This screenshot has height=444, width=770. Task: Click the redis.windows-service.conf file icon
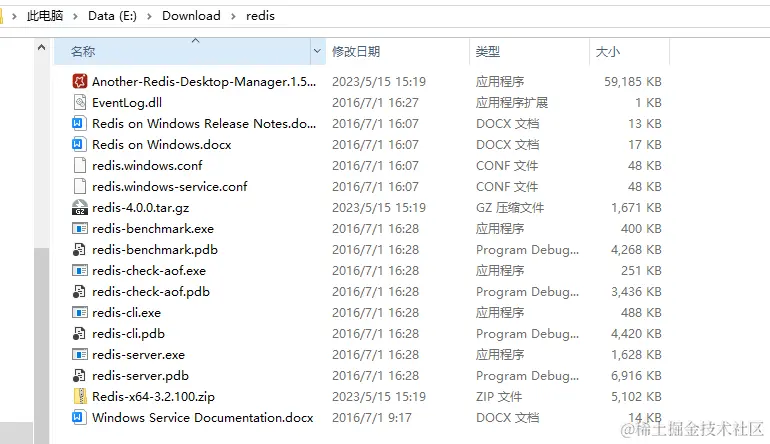point(80,186)
